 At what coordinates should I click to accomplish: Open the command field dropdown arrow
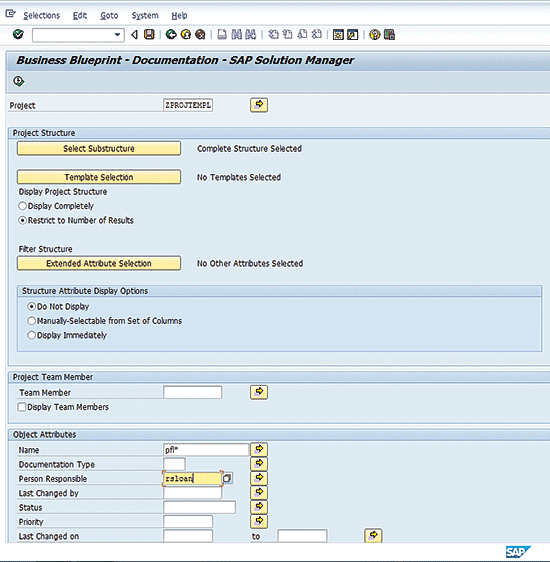[x=117, y=35]
